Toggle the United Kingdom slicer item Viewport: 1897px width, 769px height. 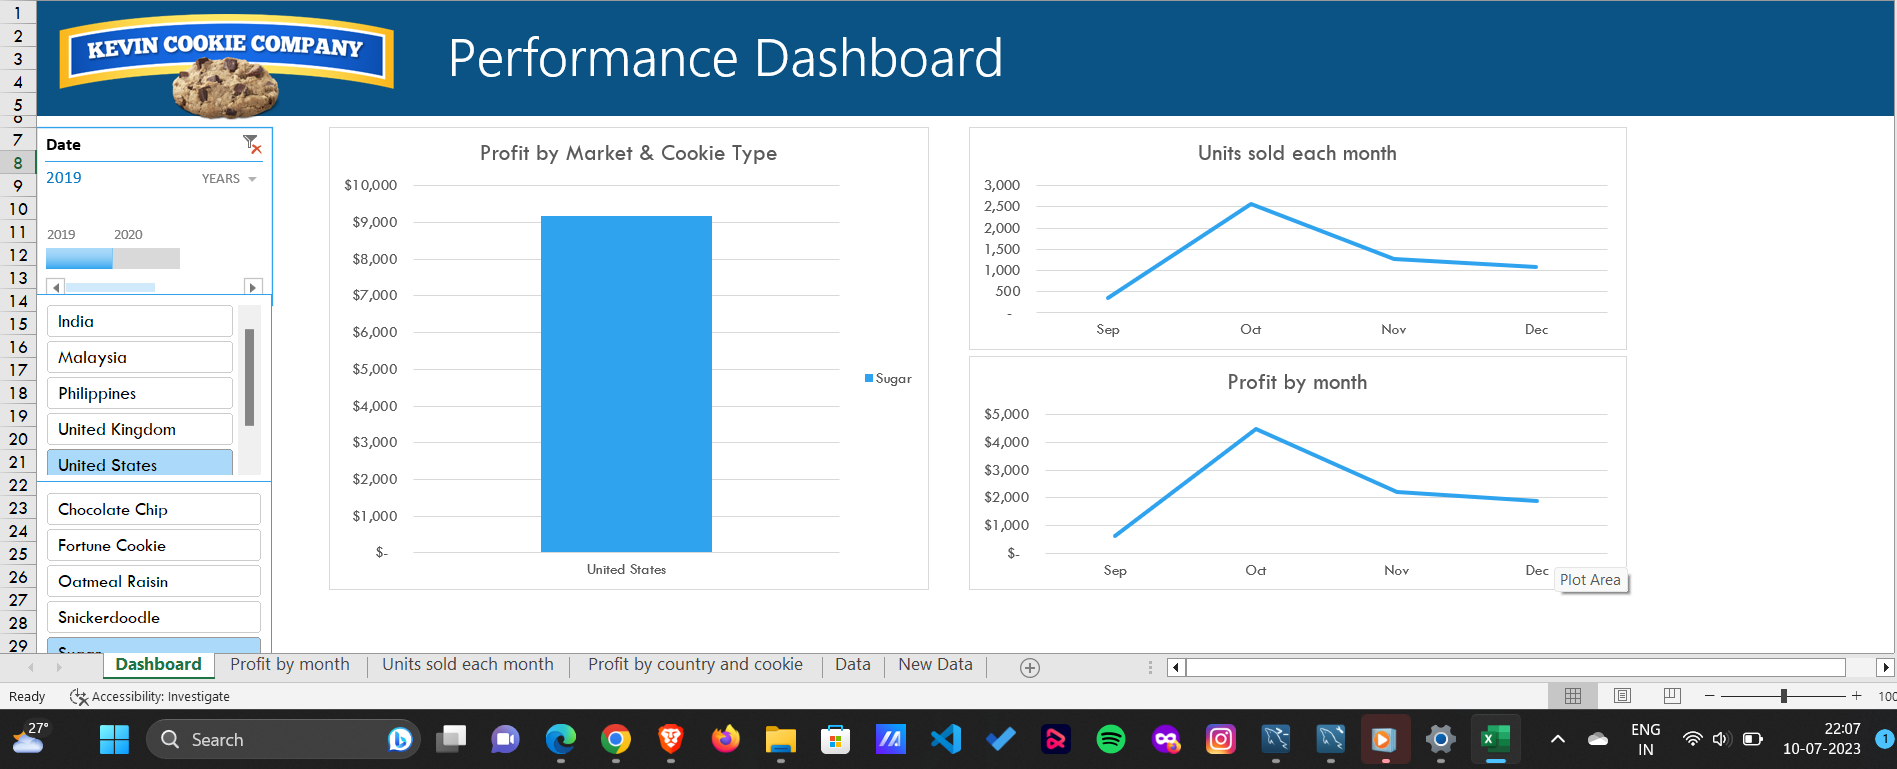(x=140, y=429)
